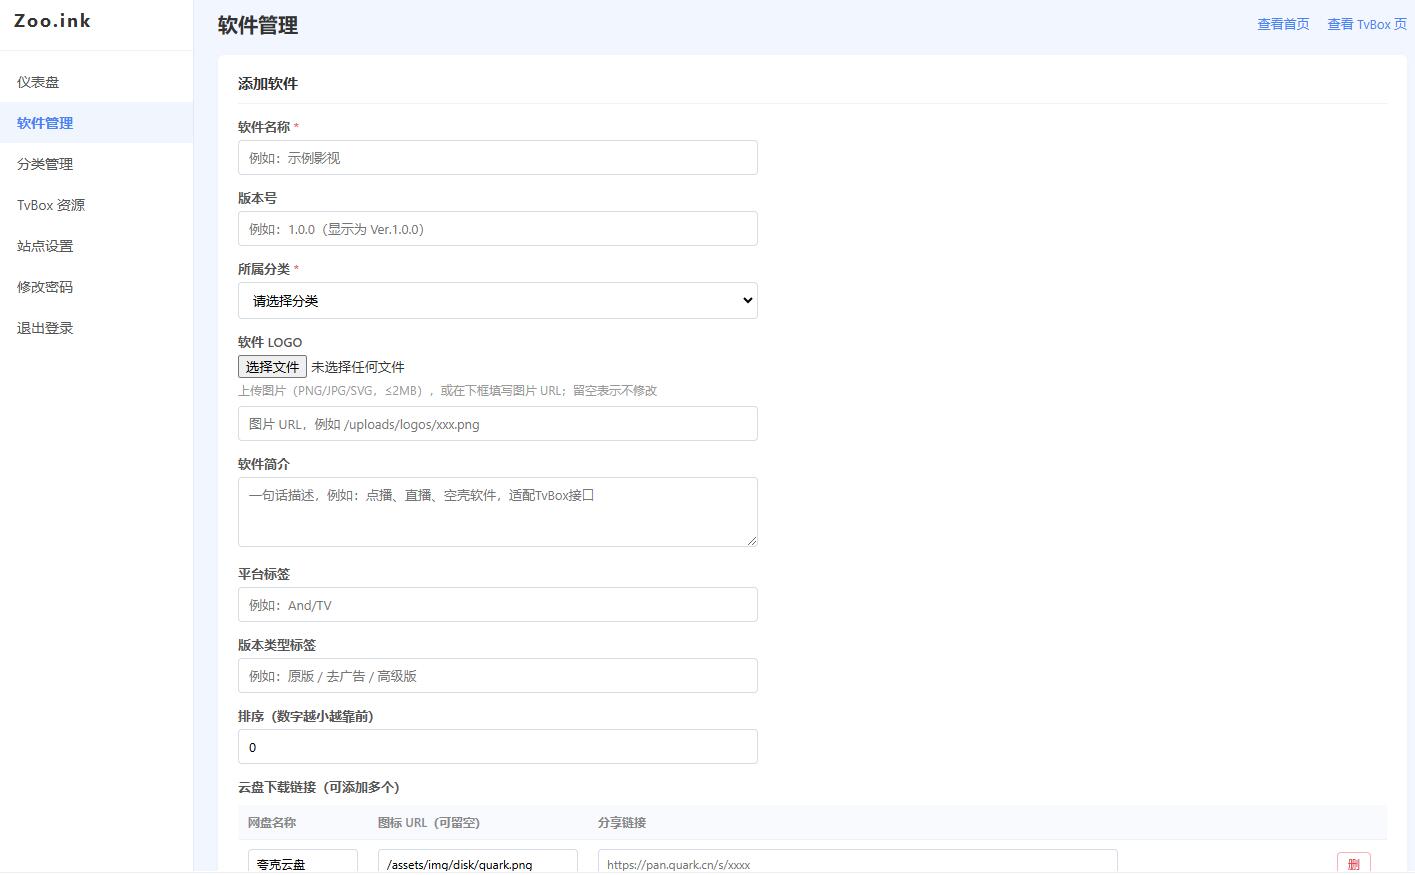Viewport: 1415px width, 875px height.
Task: Click the Zoo.ink logo
Action: [x=52, y=20]
